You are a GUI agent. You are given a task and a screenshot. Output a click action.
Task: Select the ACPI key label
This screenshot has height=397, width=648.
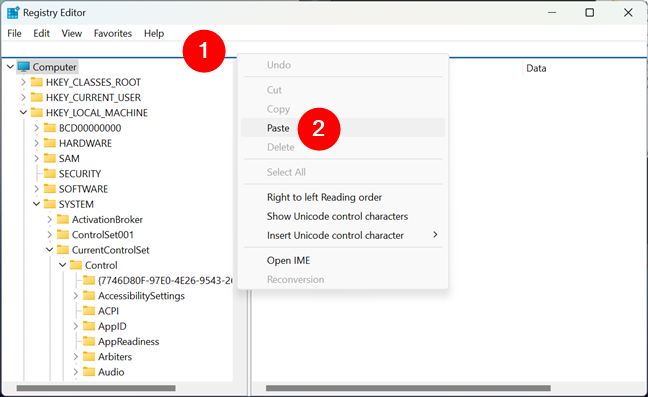108,311
